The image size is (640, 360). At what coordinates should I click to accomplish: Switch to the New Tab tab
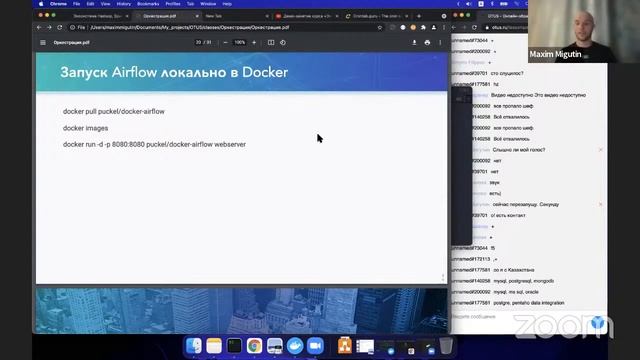(237, 16)
